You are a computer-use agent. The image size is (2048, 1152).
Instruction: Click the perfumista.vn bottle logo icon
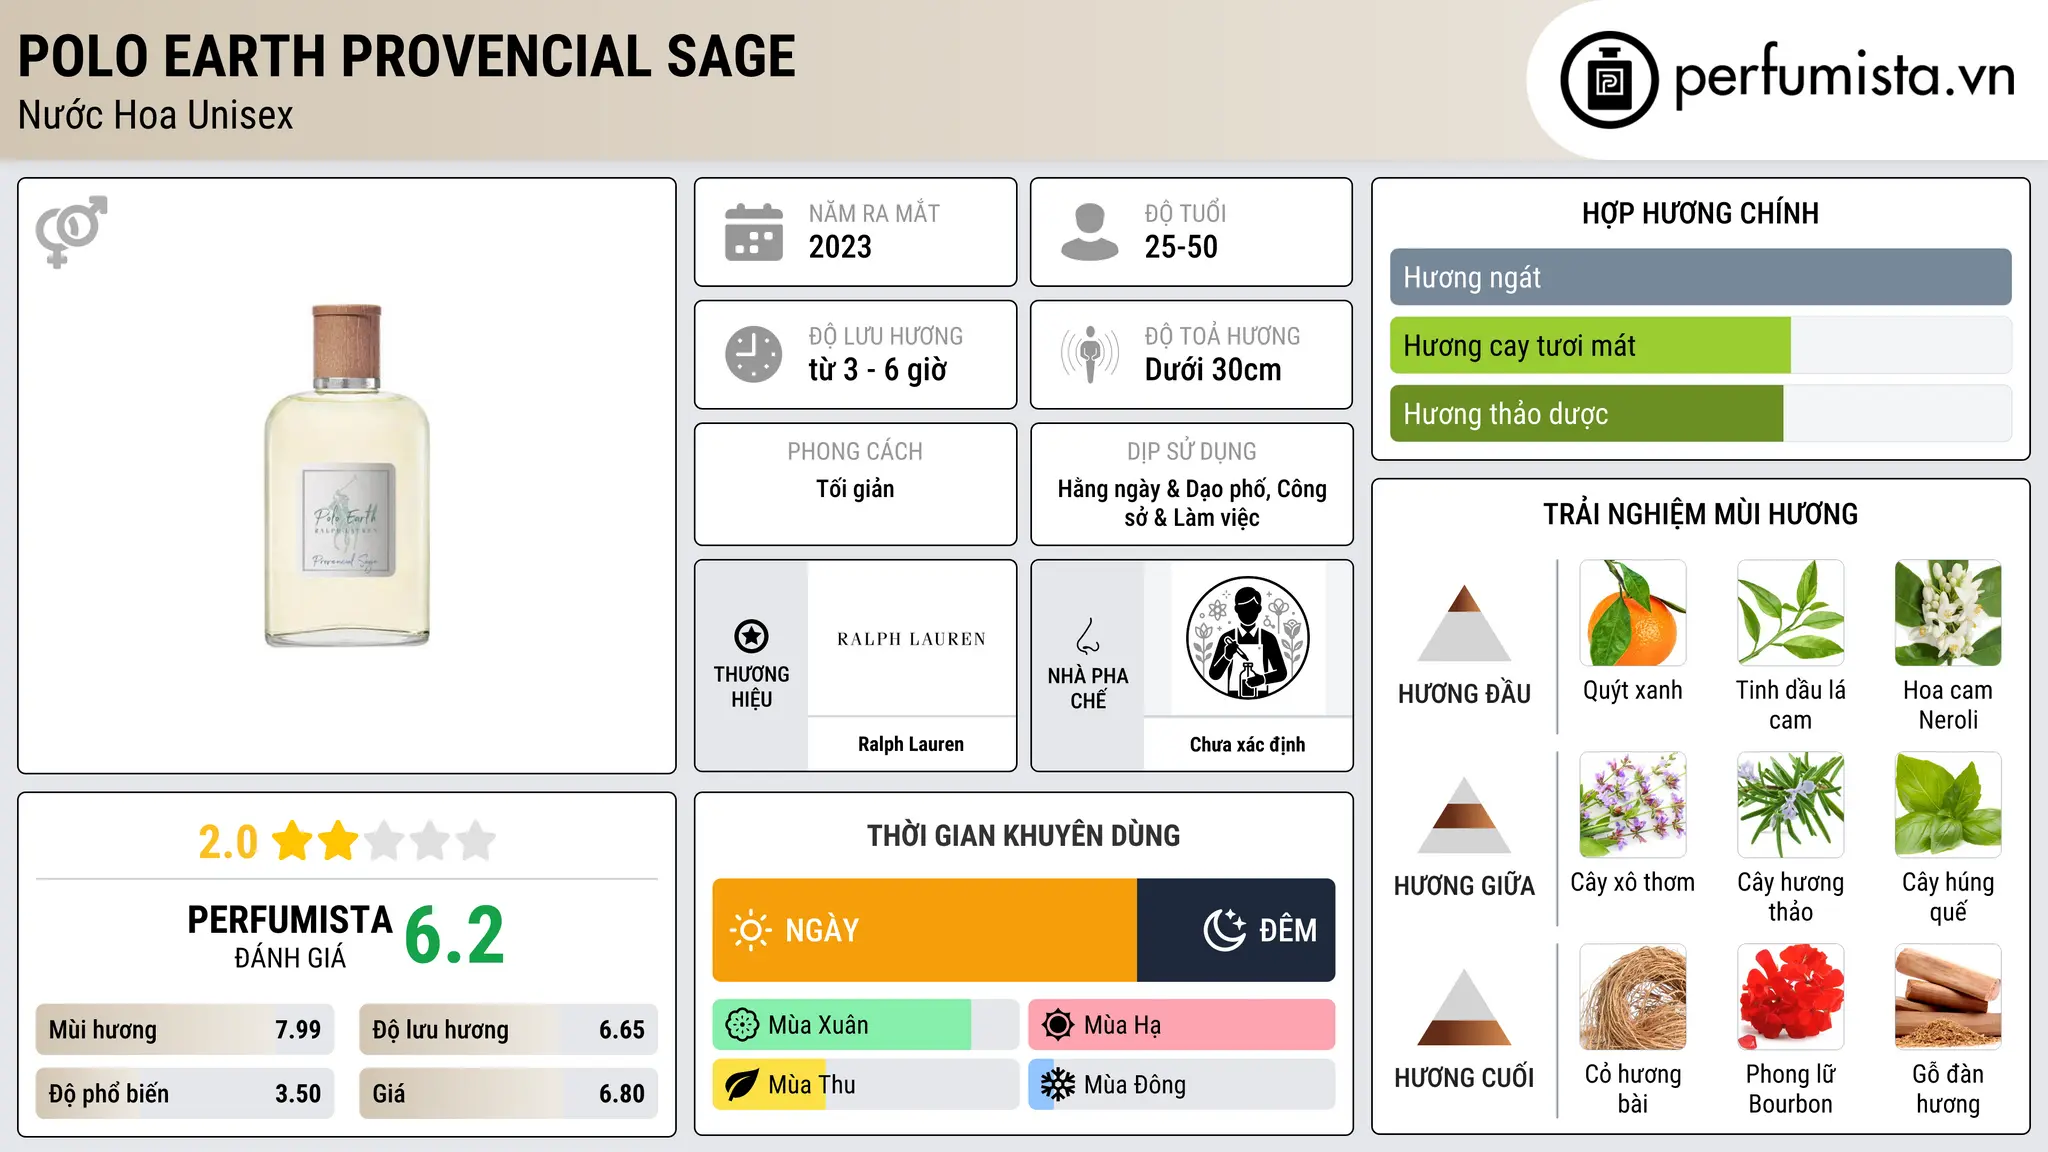coord(1609,80)
